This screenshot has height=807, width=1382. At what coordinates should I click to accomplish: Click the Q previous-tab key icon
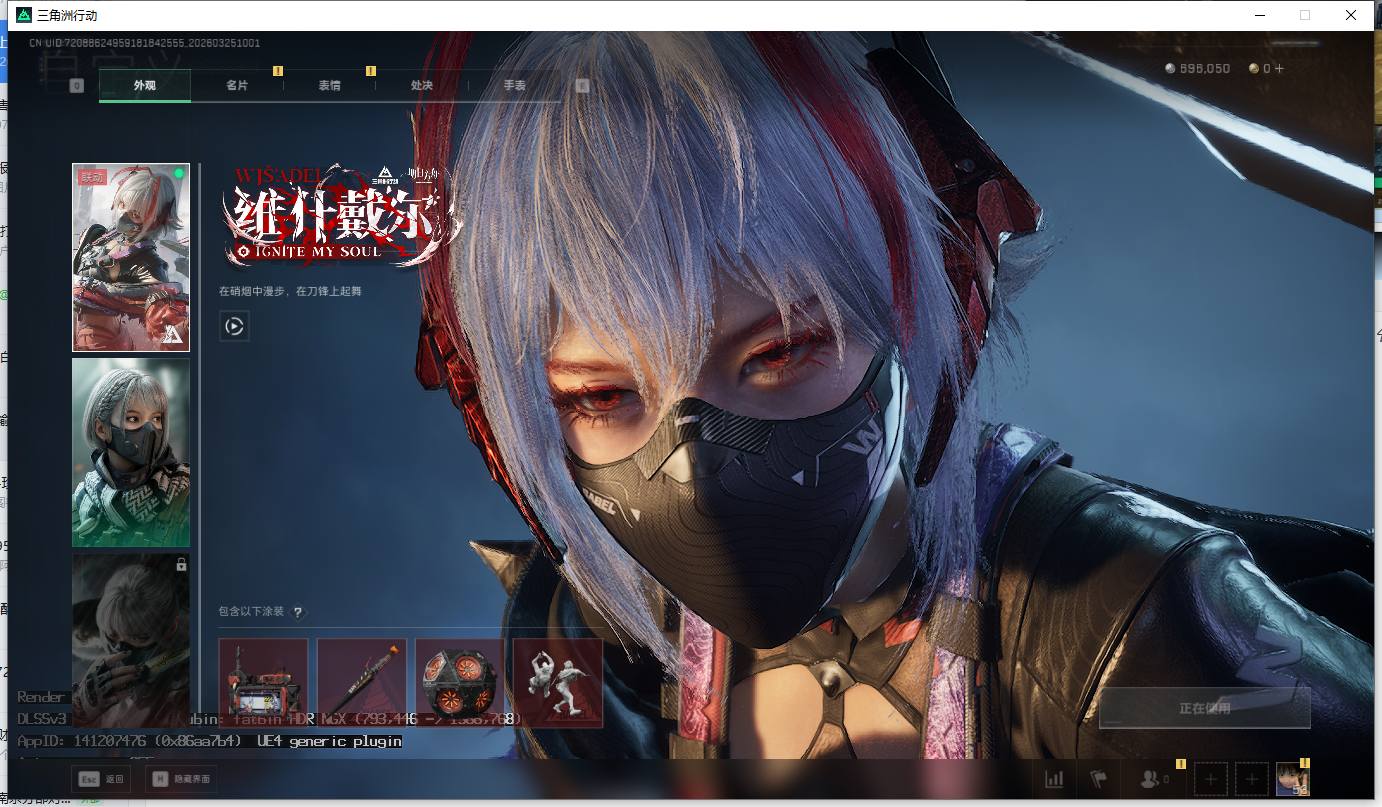pos(77,86)
